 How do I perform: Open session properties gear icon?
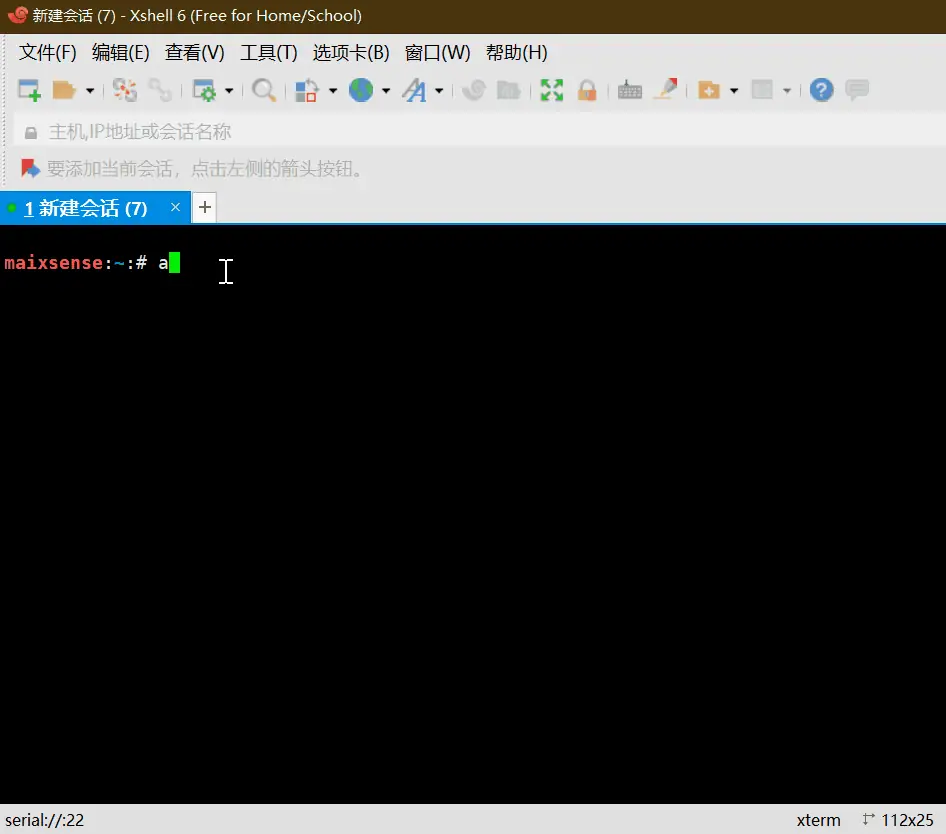(x=204, y=91)
